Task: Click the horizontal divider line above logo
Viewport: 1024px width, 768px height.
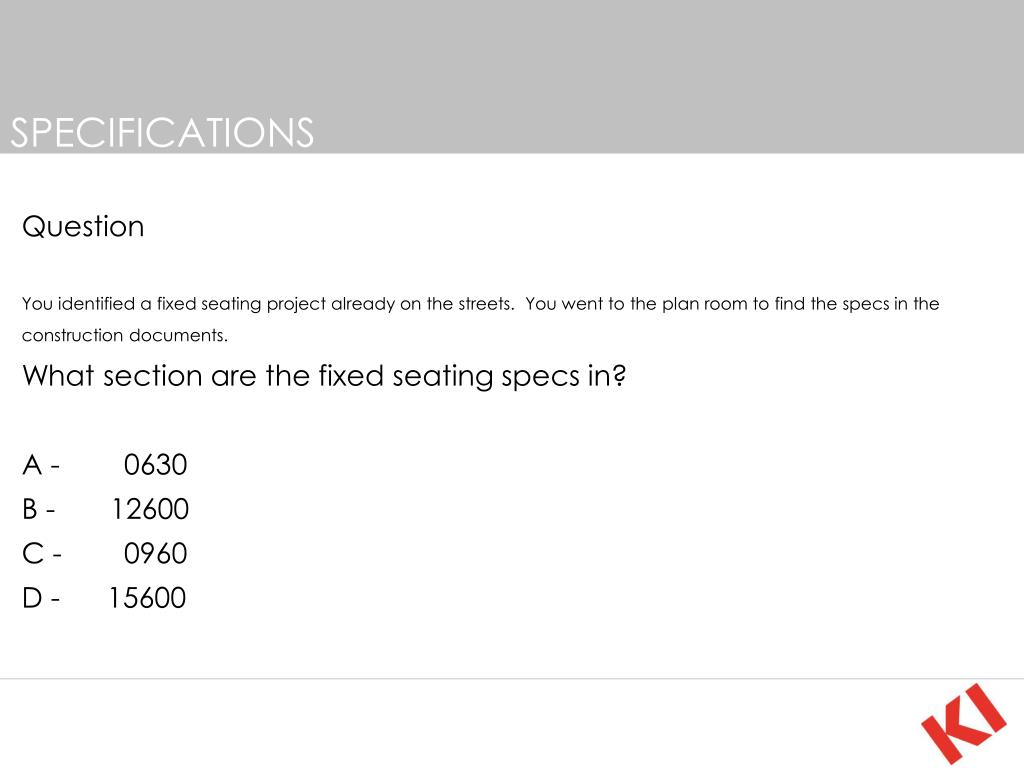Action: tap(512, 679)
